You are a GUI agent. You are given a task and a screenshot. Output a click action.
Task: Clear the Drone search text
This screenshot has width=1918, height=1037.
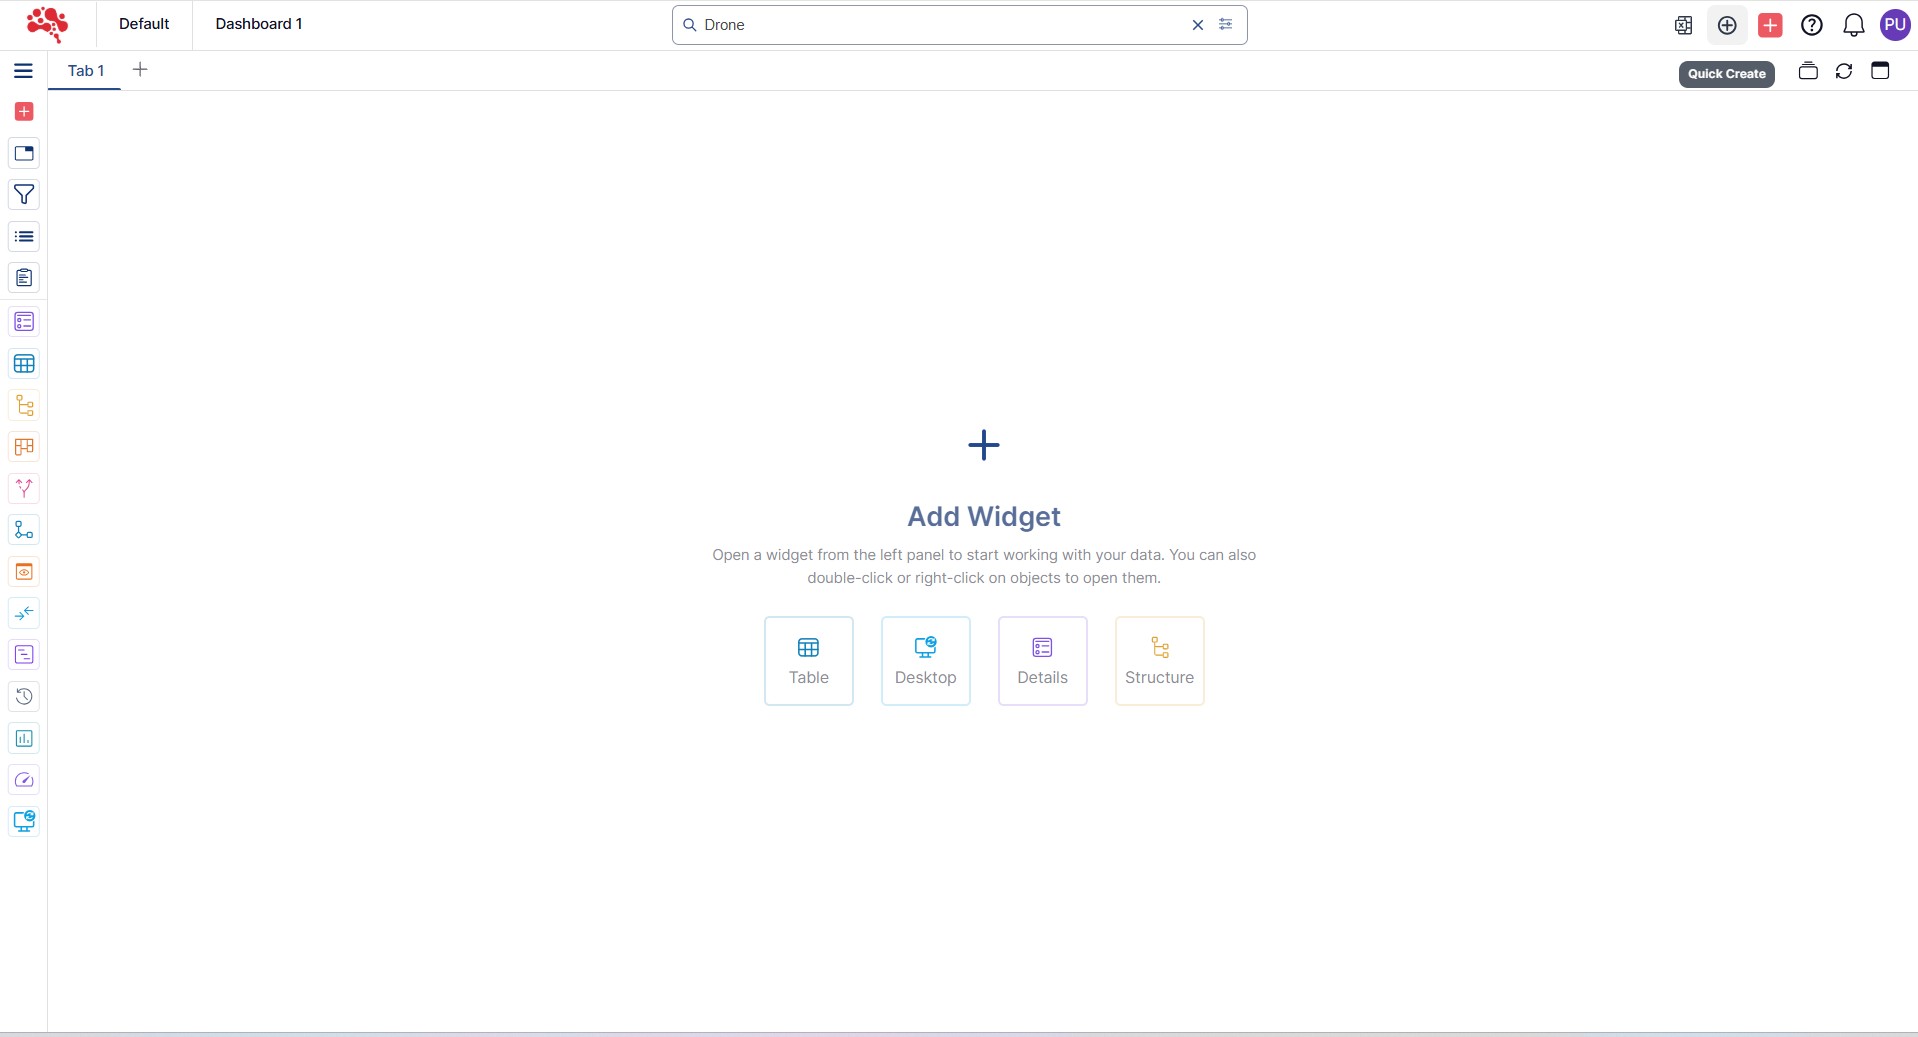pos(1197,25)
